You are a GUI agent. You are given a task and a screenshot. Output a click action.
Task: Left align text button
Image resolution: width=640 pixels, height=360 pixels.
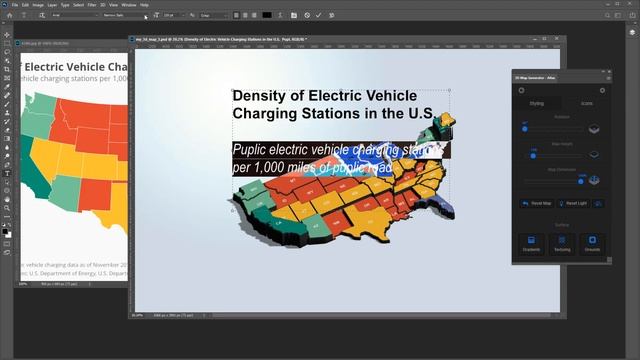(236, 15)
